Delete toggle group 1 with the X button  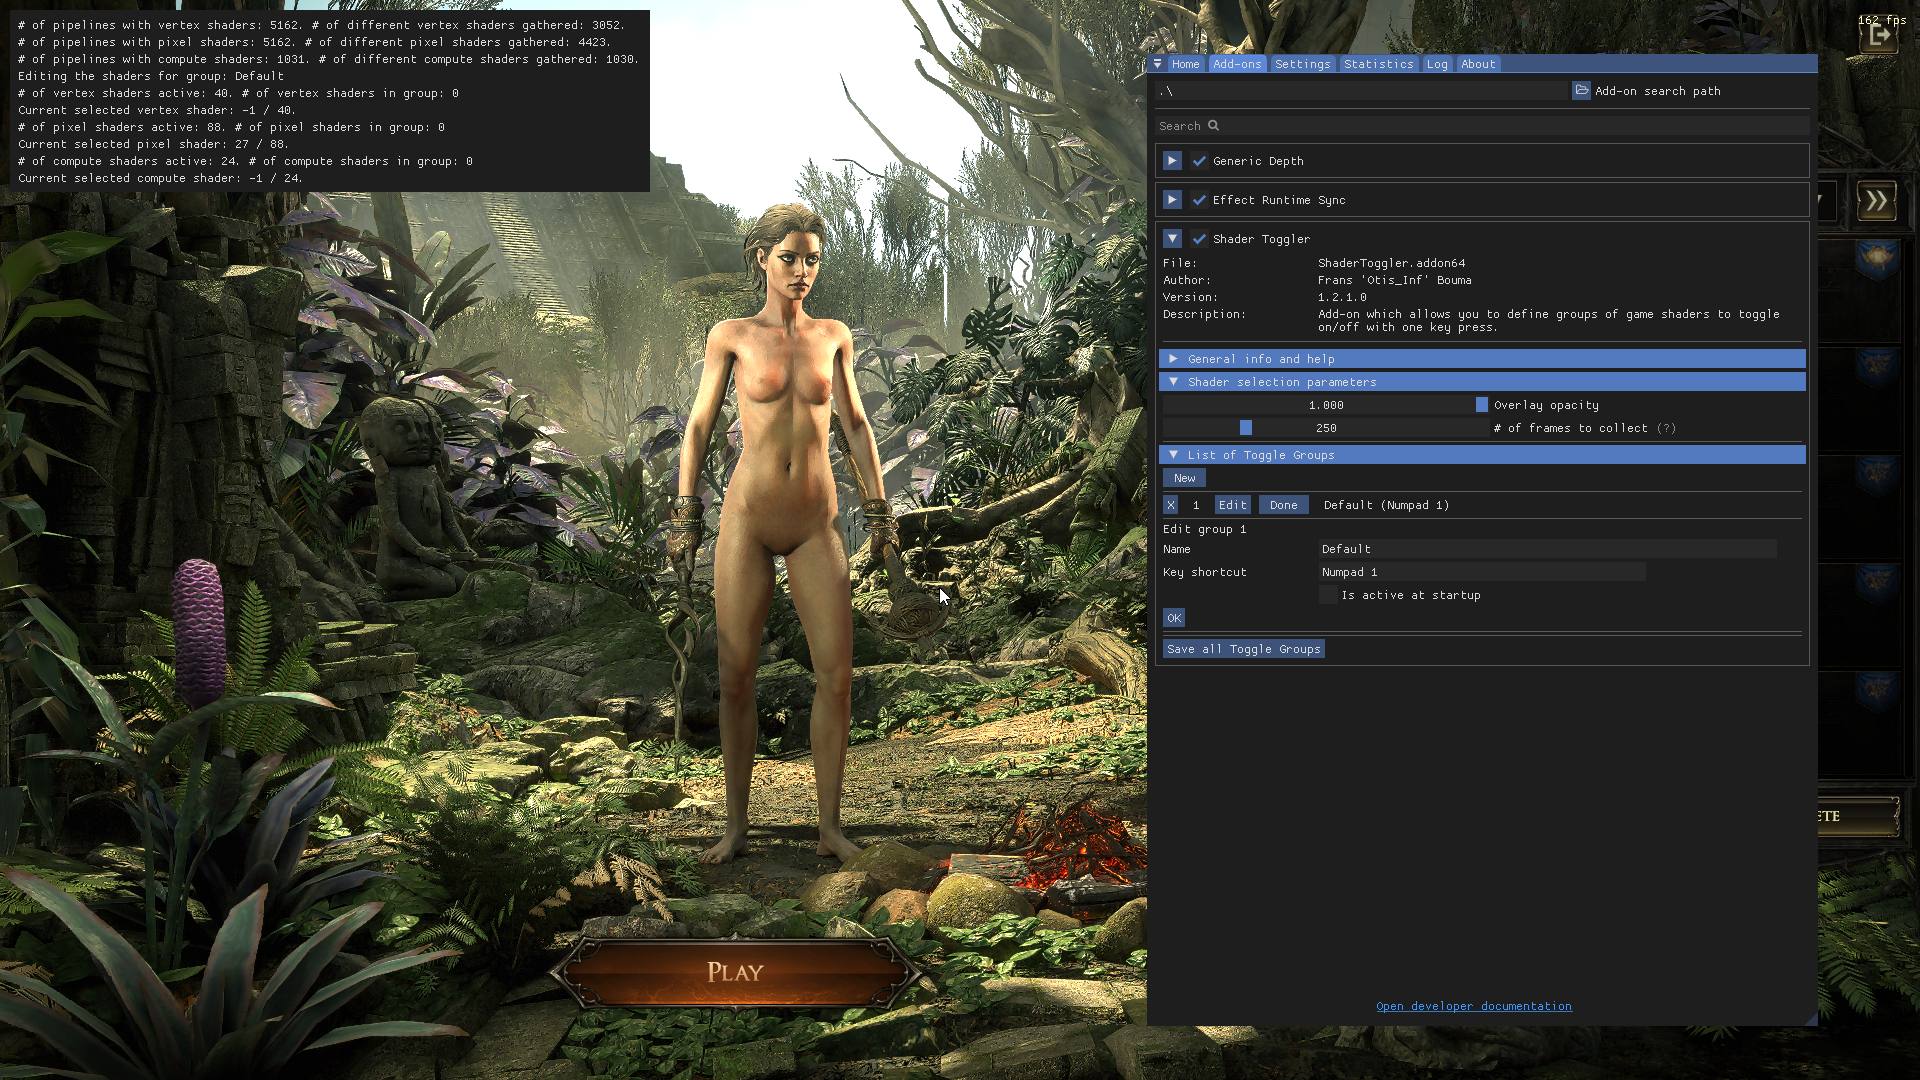[x=1171, y=505]
